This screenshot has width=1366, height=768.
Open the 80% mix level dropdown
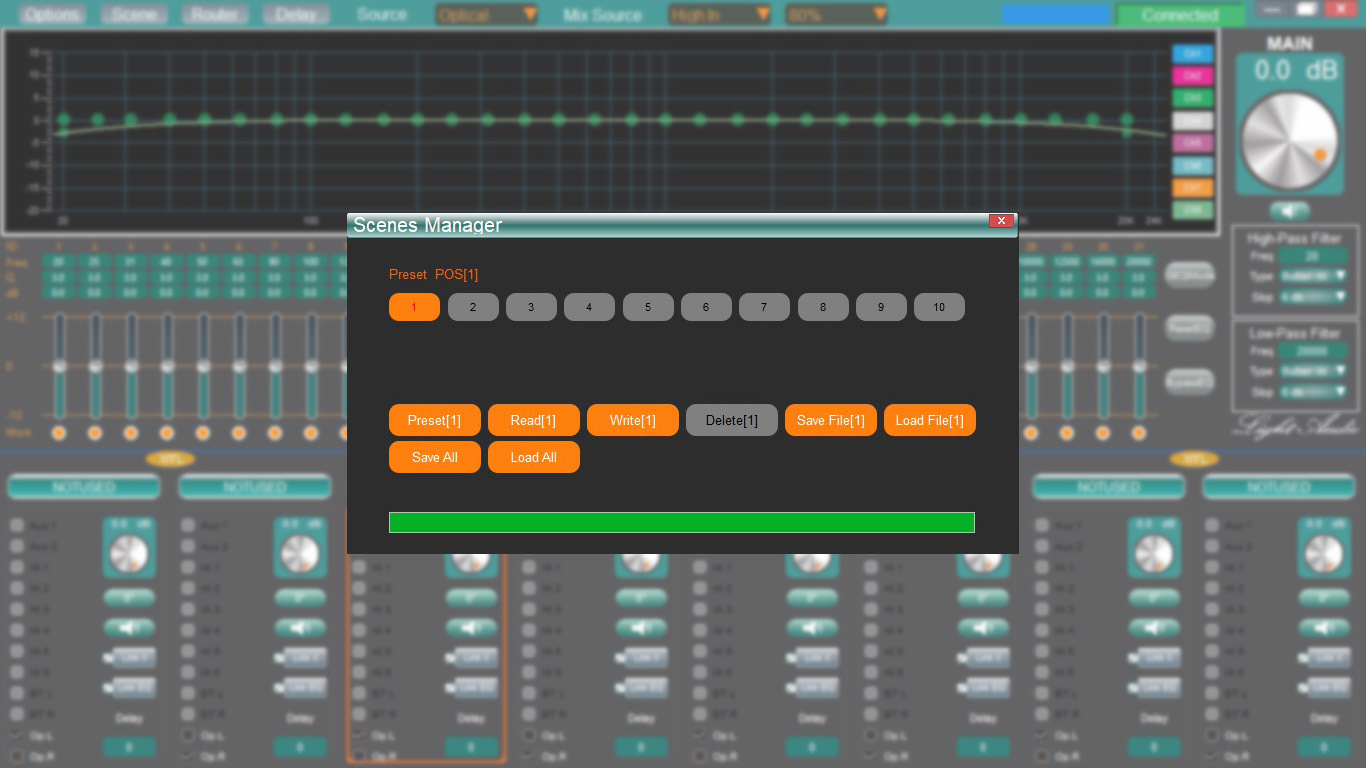point(837,15)
